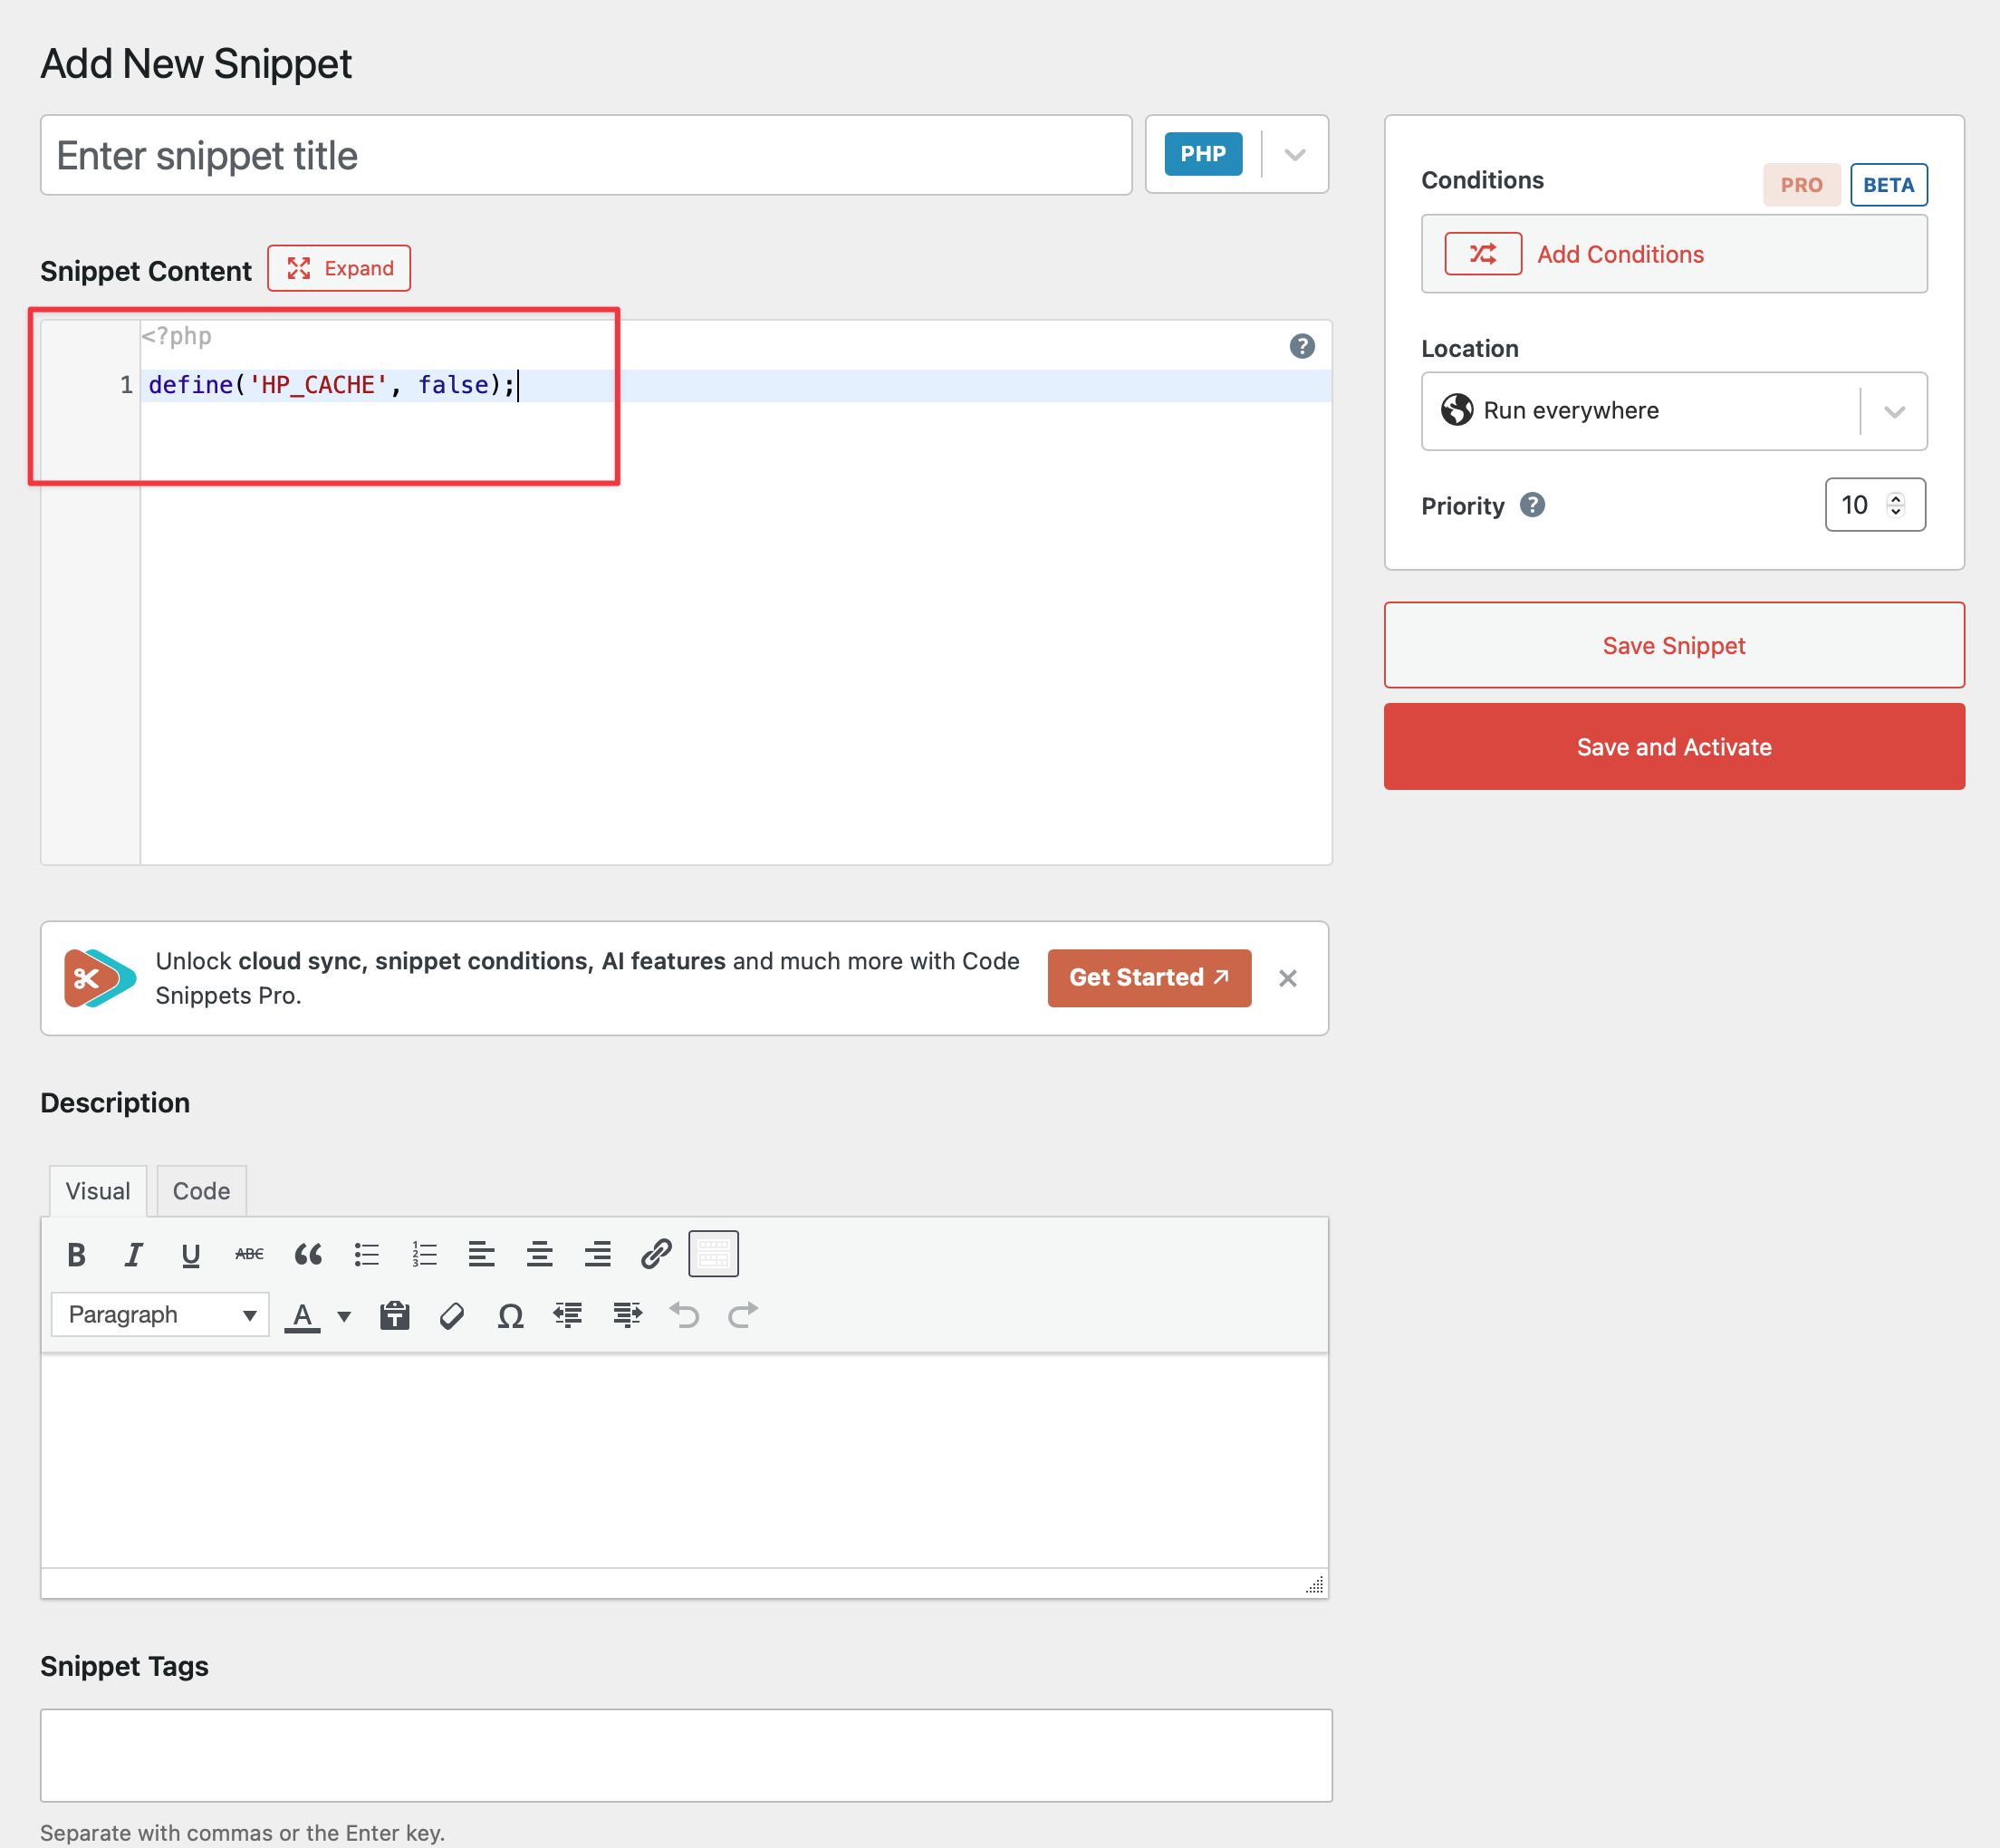Switch to the Code description tab
2000x1848 pixels.
[x=201, y=1191]
